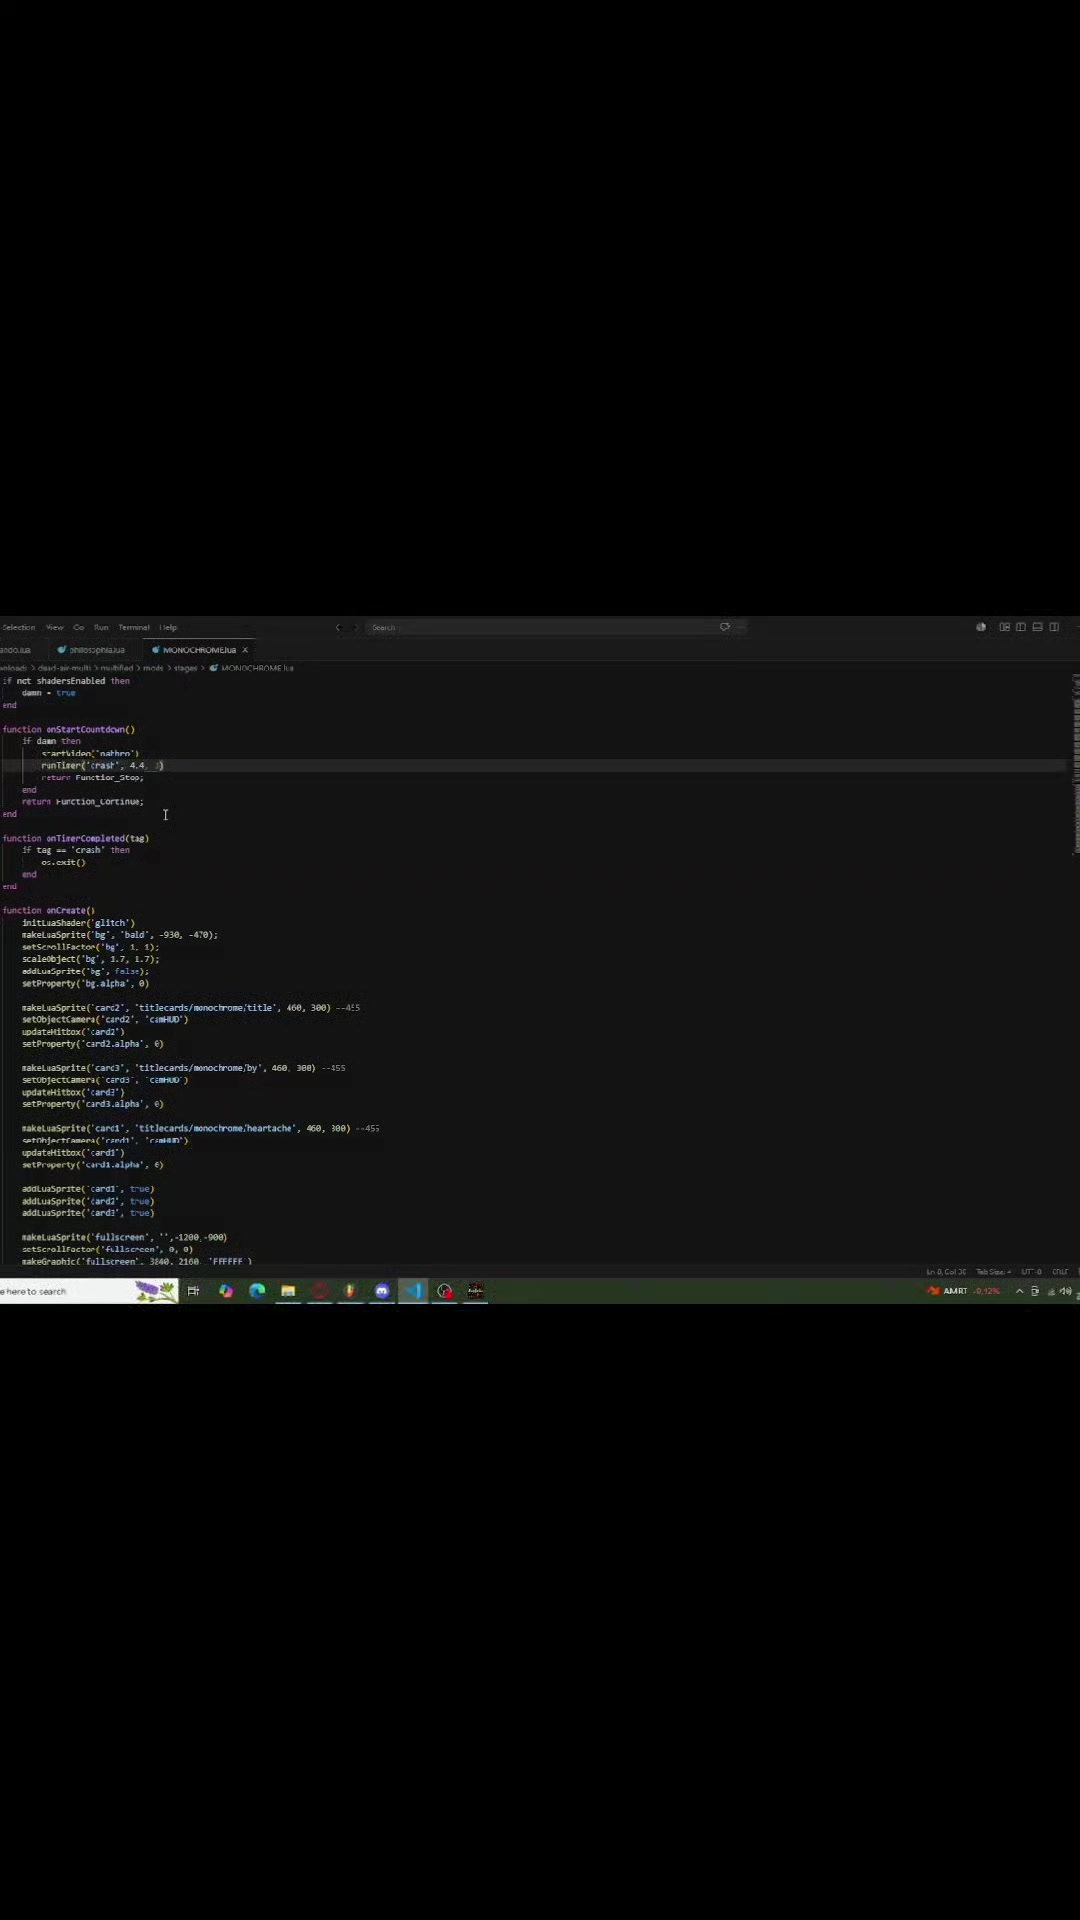Click the Tab Size status bar button

[993, 1272]
